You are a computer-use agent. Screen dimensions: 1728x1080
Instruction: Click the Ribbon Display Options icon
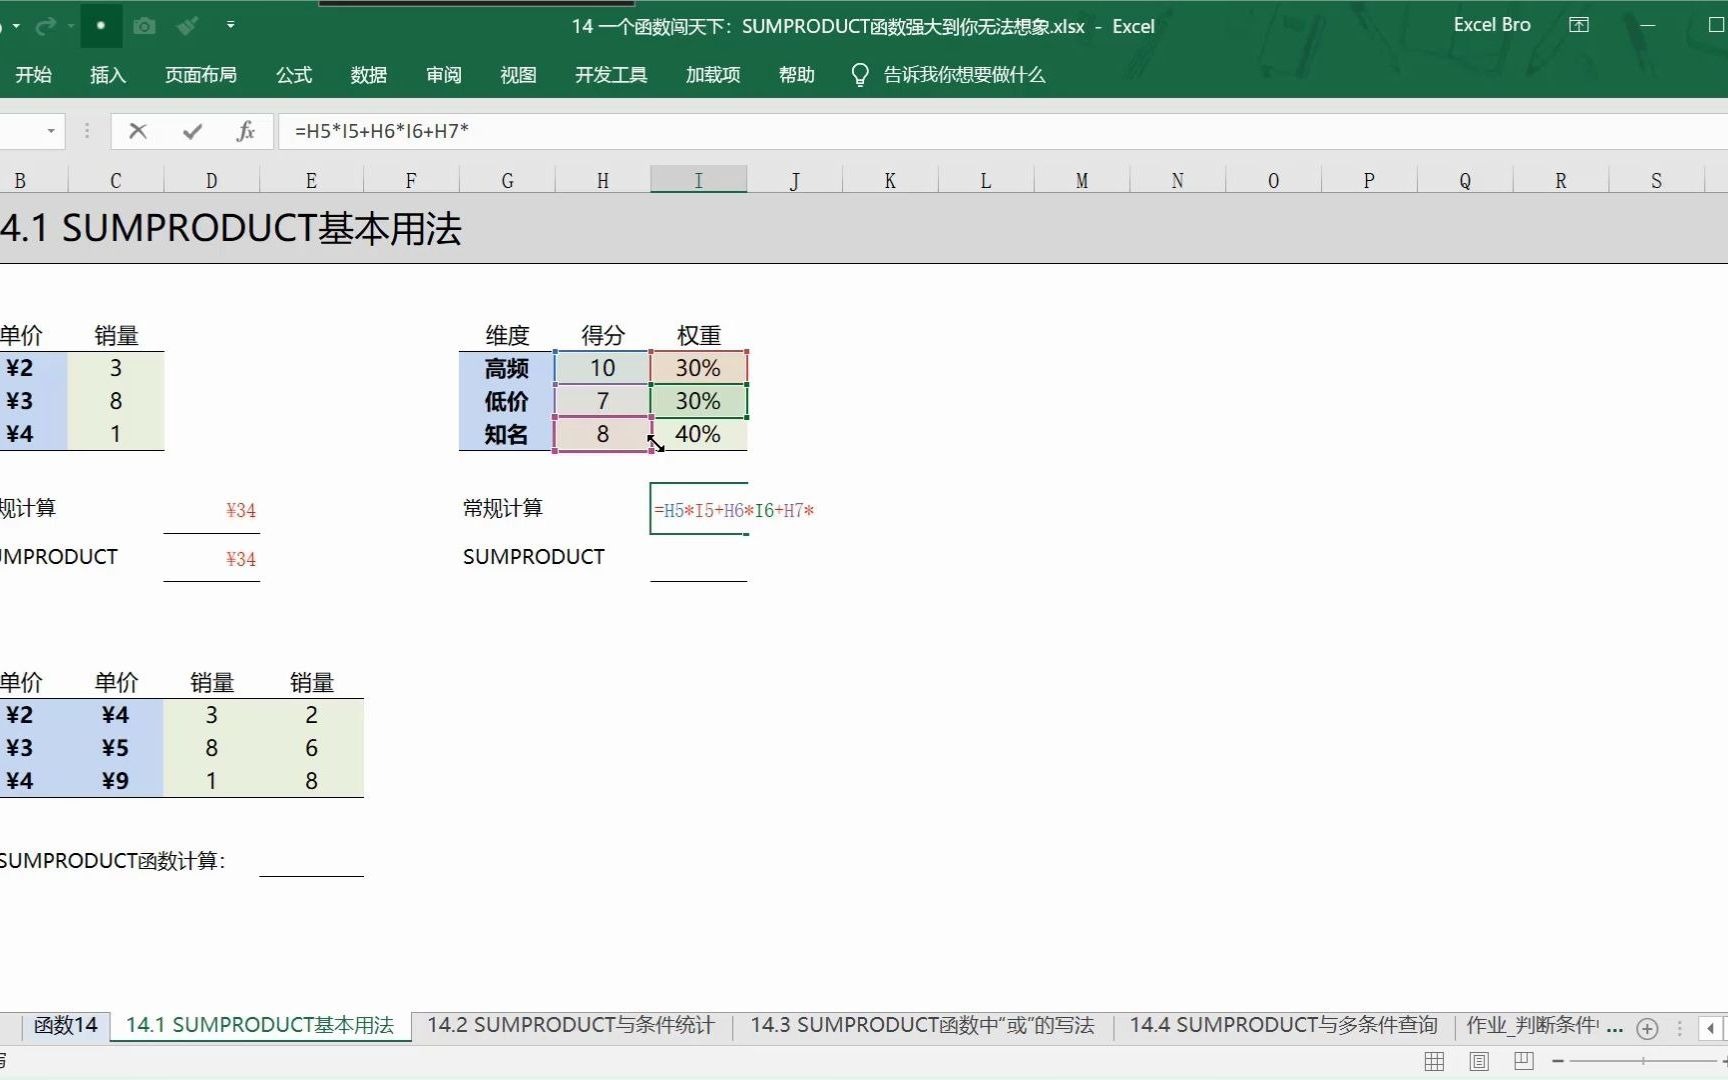(x=1579, y=25)
